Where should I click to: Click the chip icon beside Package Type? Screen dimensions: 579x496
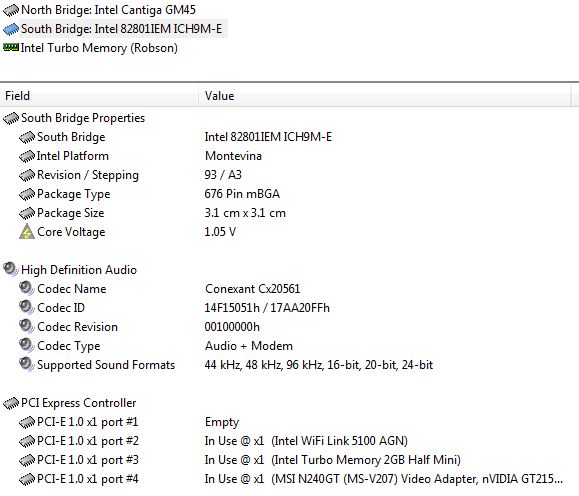coord(27,194)
